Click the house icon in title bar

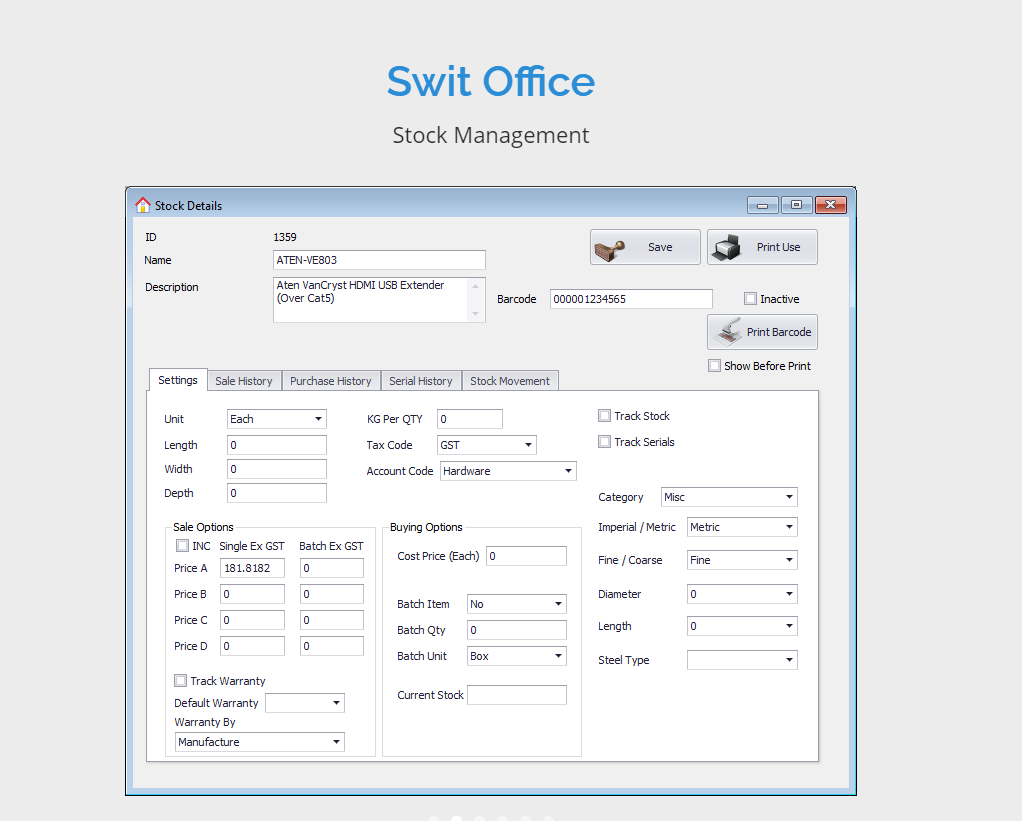tap(142, 205)
